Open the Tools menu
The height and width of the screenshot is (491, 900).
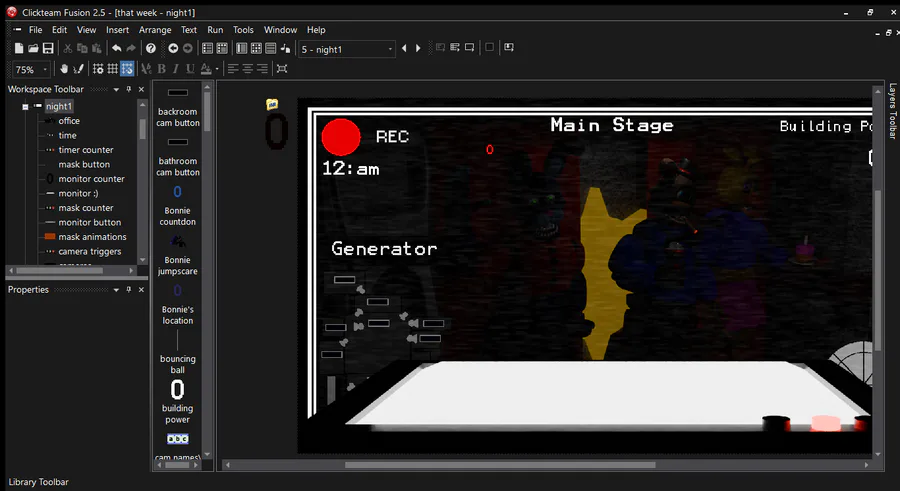243,30
